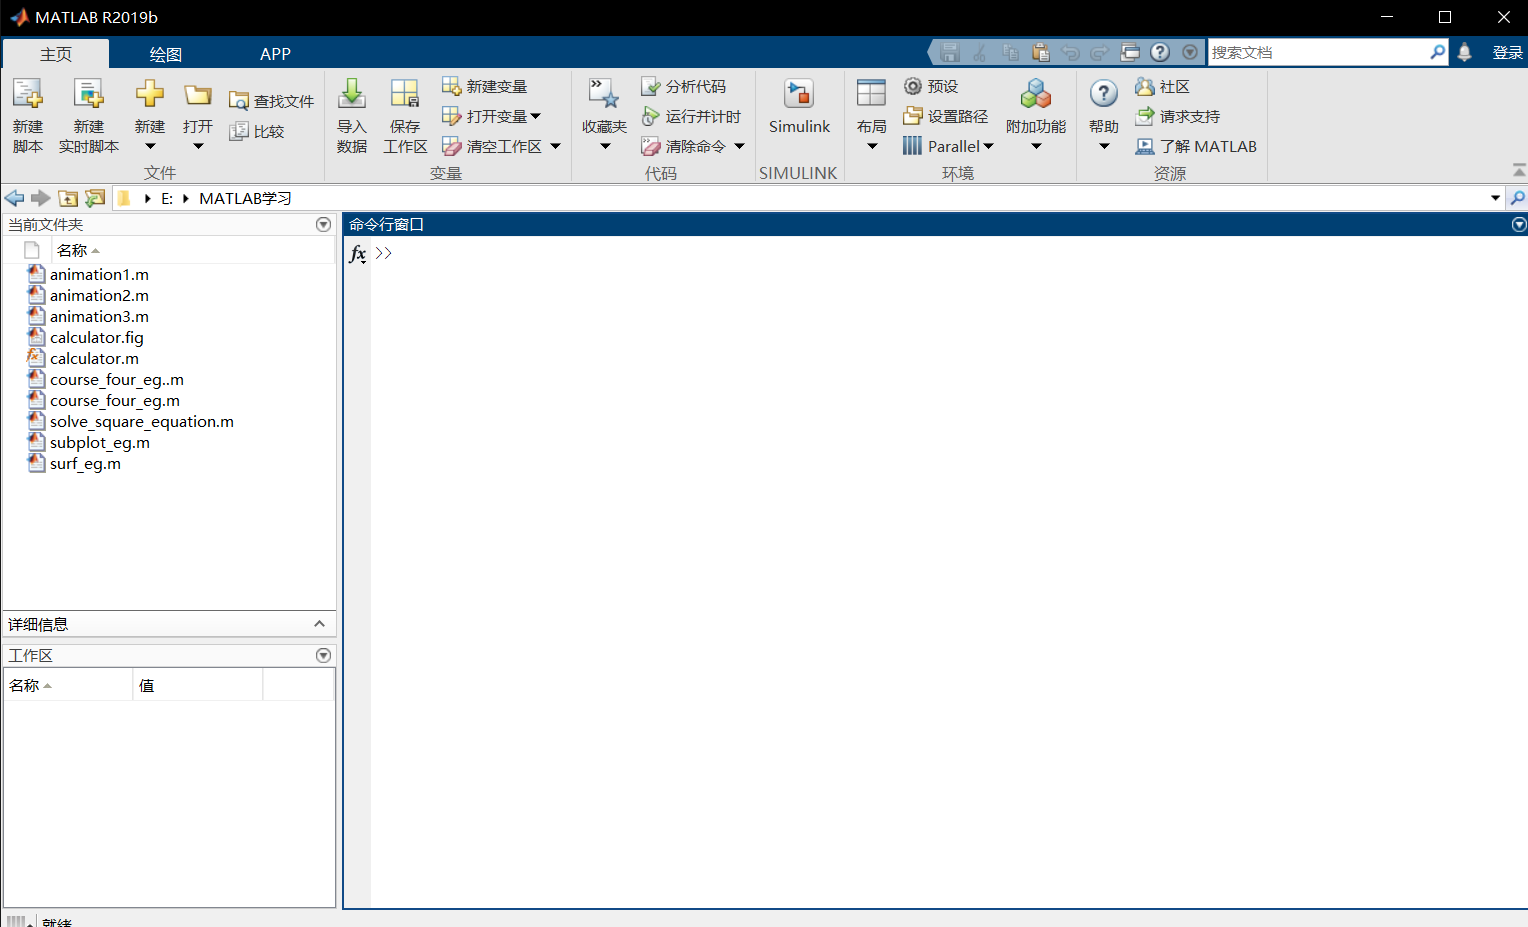Expand the 清空工作区 dropdown arrow

point(556,147)
